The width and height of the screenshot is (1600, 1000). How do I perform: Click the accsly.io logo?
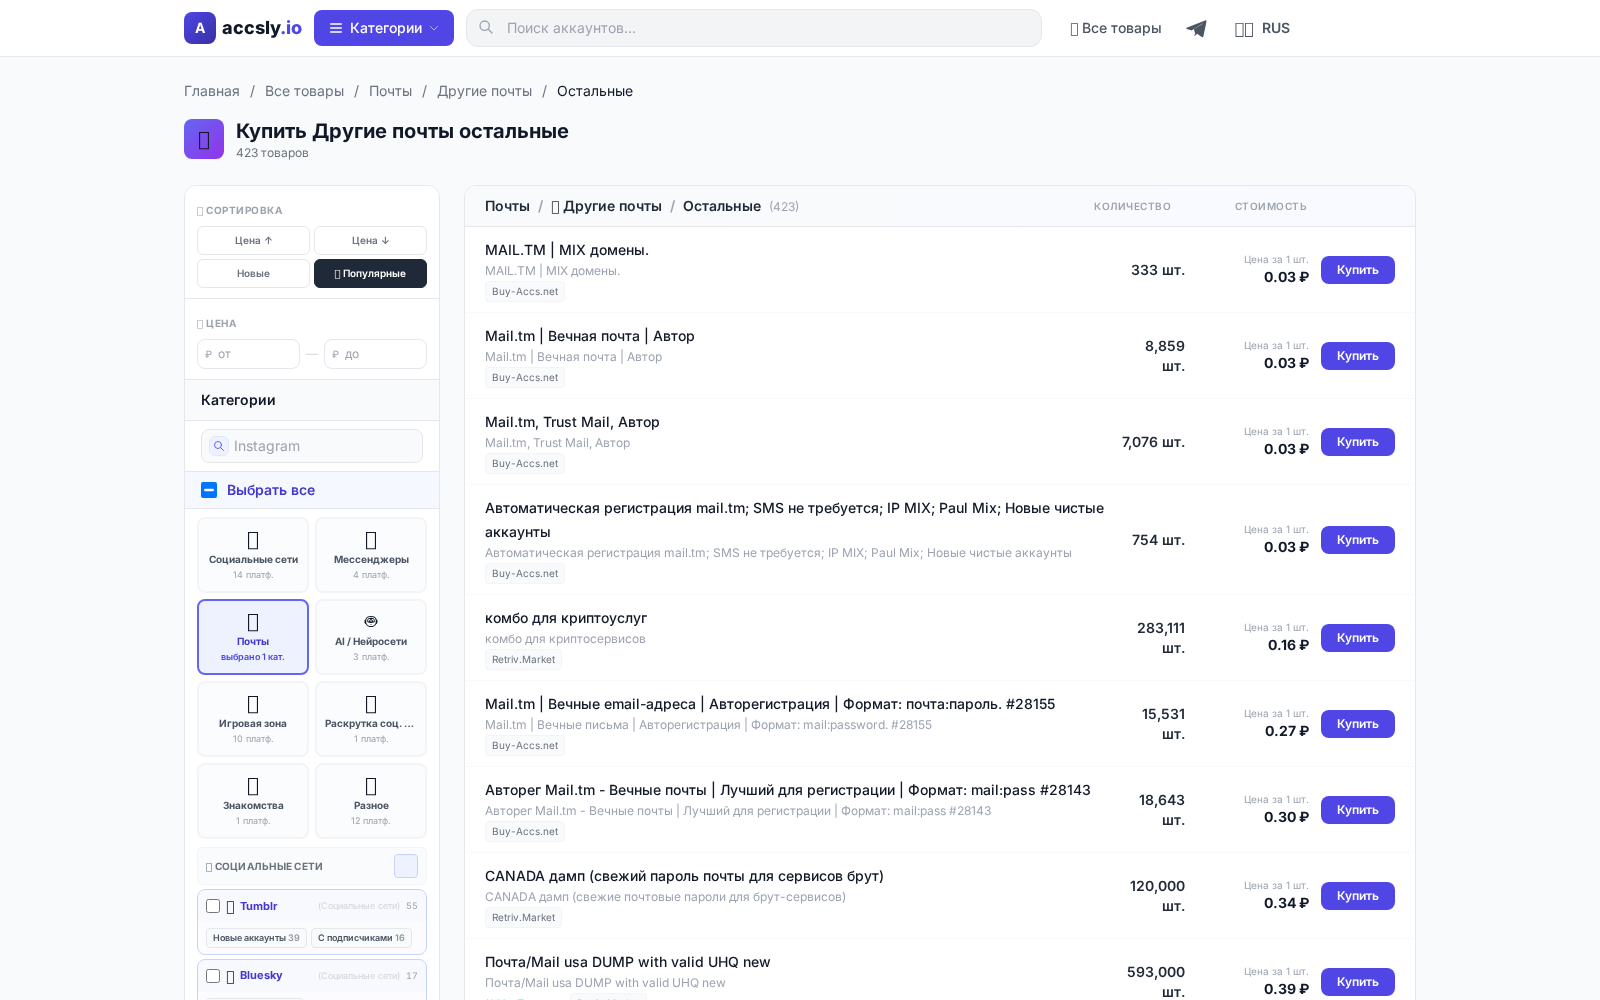(243, 28)
